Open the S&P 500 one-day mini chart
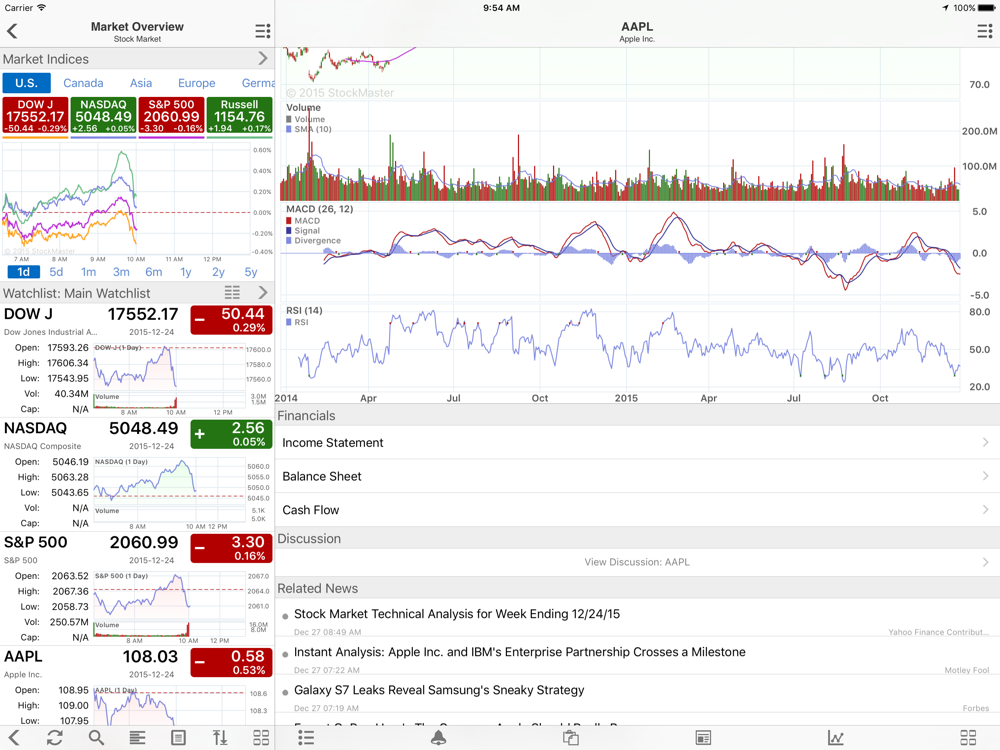This screenshot has height=750, width=1000. tap(182, 607)
